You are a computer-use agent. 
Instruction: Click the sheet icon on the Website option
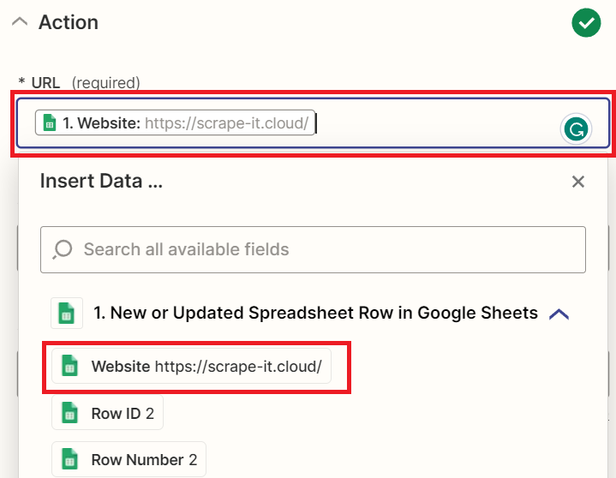(70, 366)
